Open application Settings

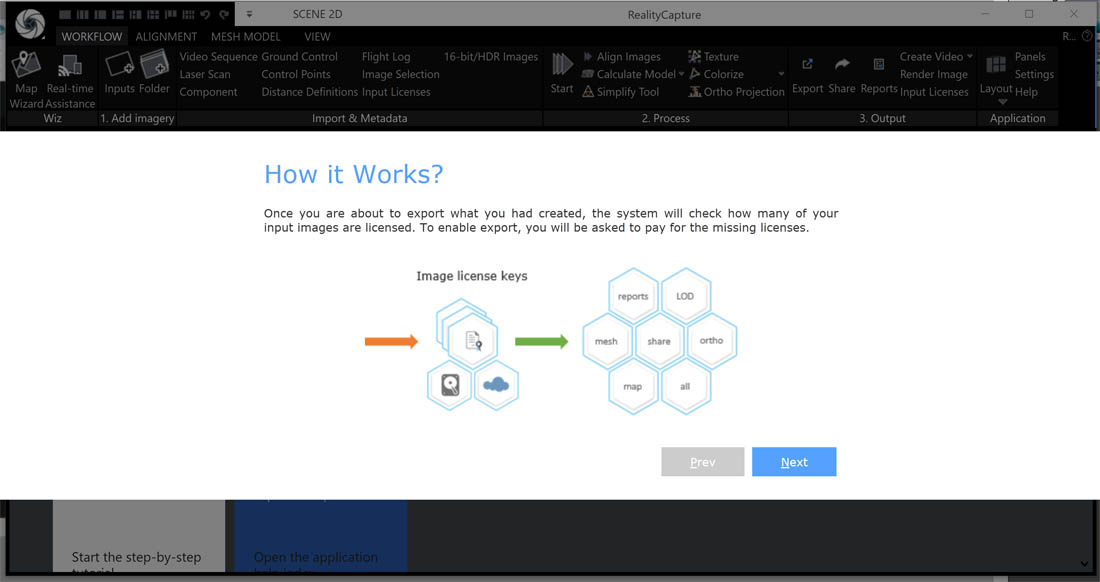pyautogui.click(x=1034, y=74)
